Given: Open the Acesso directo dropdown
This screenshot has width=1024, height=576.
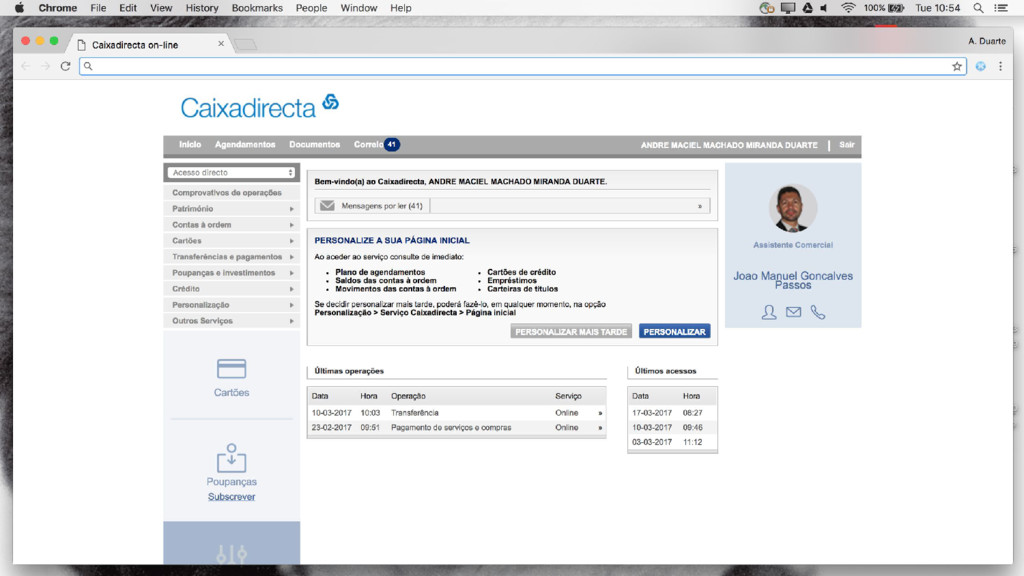Looking at the screenshot, I should [231, 172].
